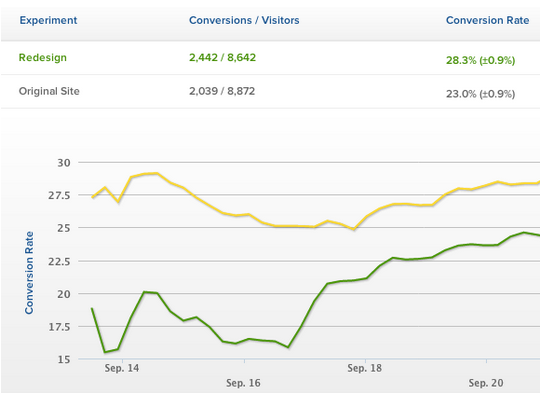This screenshot has height=400, width=545.
Task: Click the 2,039 / 8,872 conversions value
Action: point(222,91)
